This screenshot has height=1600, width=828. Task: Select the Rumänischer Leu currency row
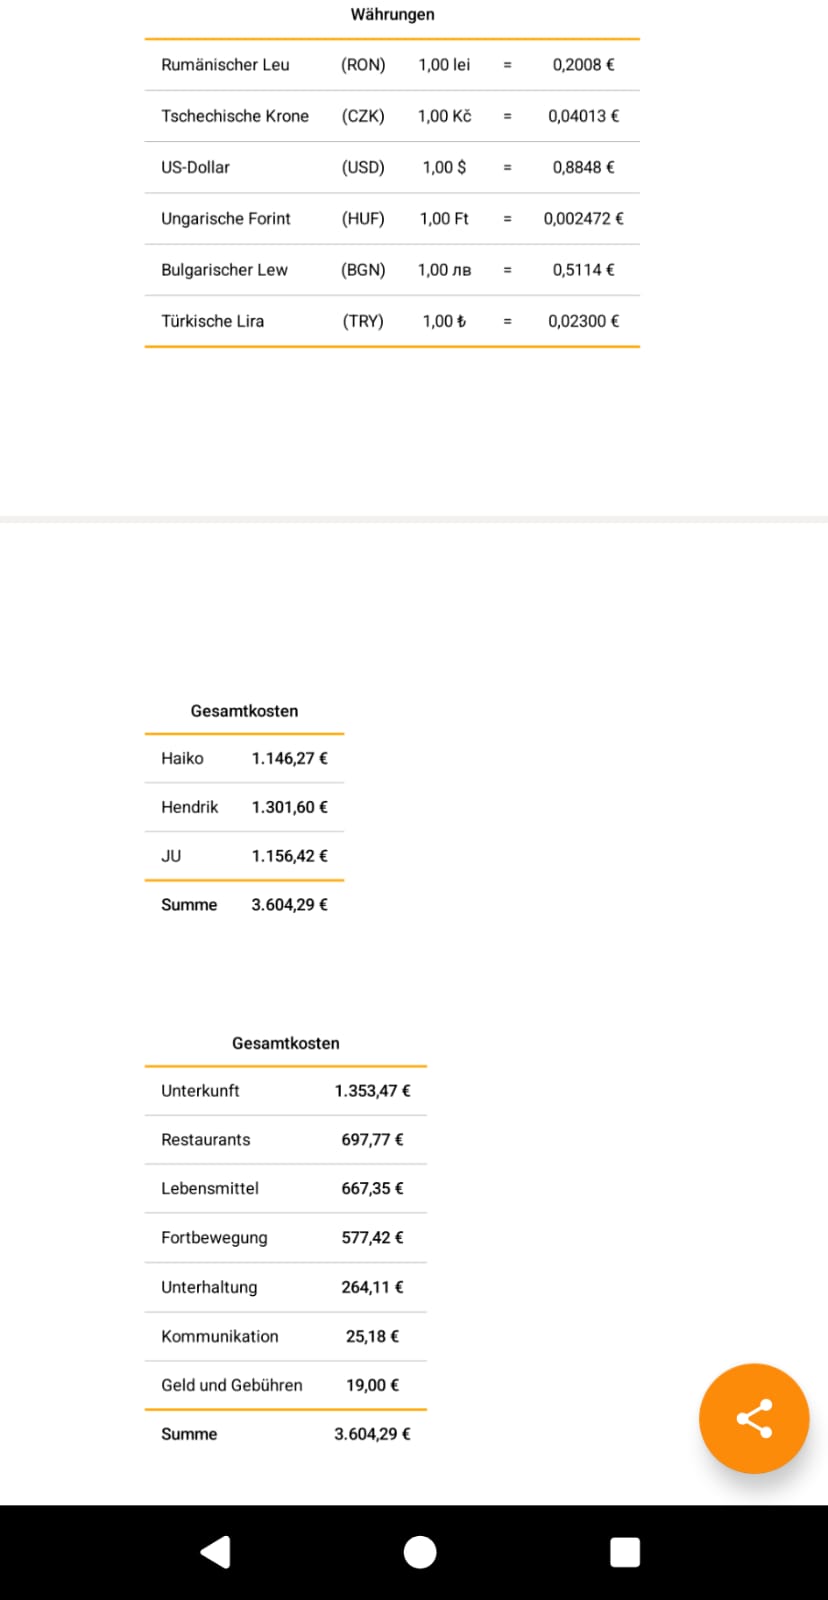391,65
